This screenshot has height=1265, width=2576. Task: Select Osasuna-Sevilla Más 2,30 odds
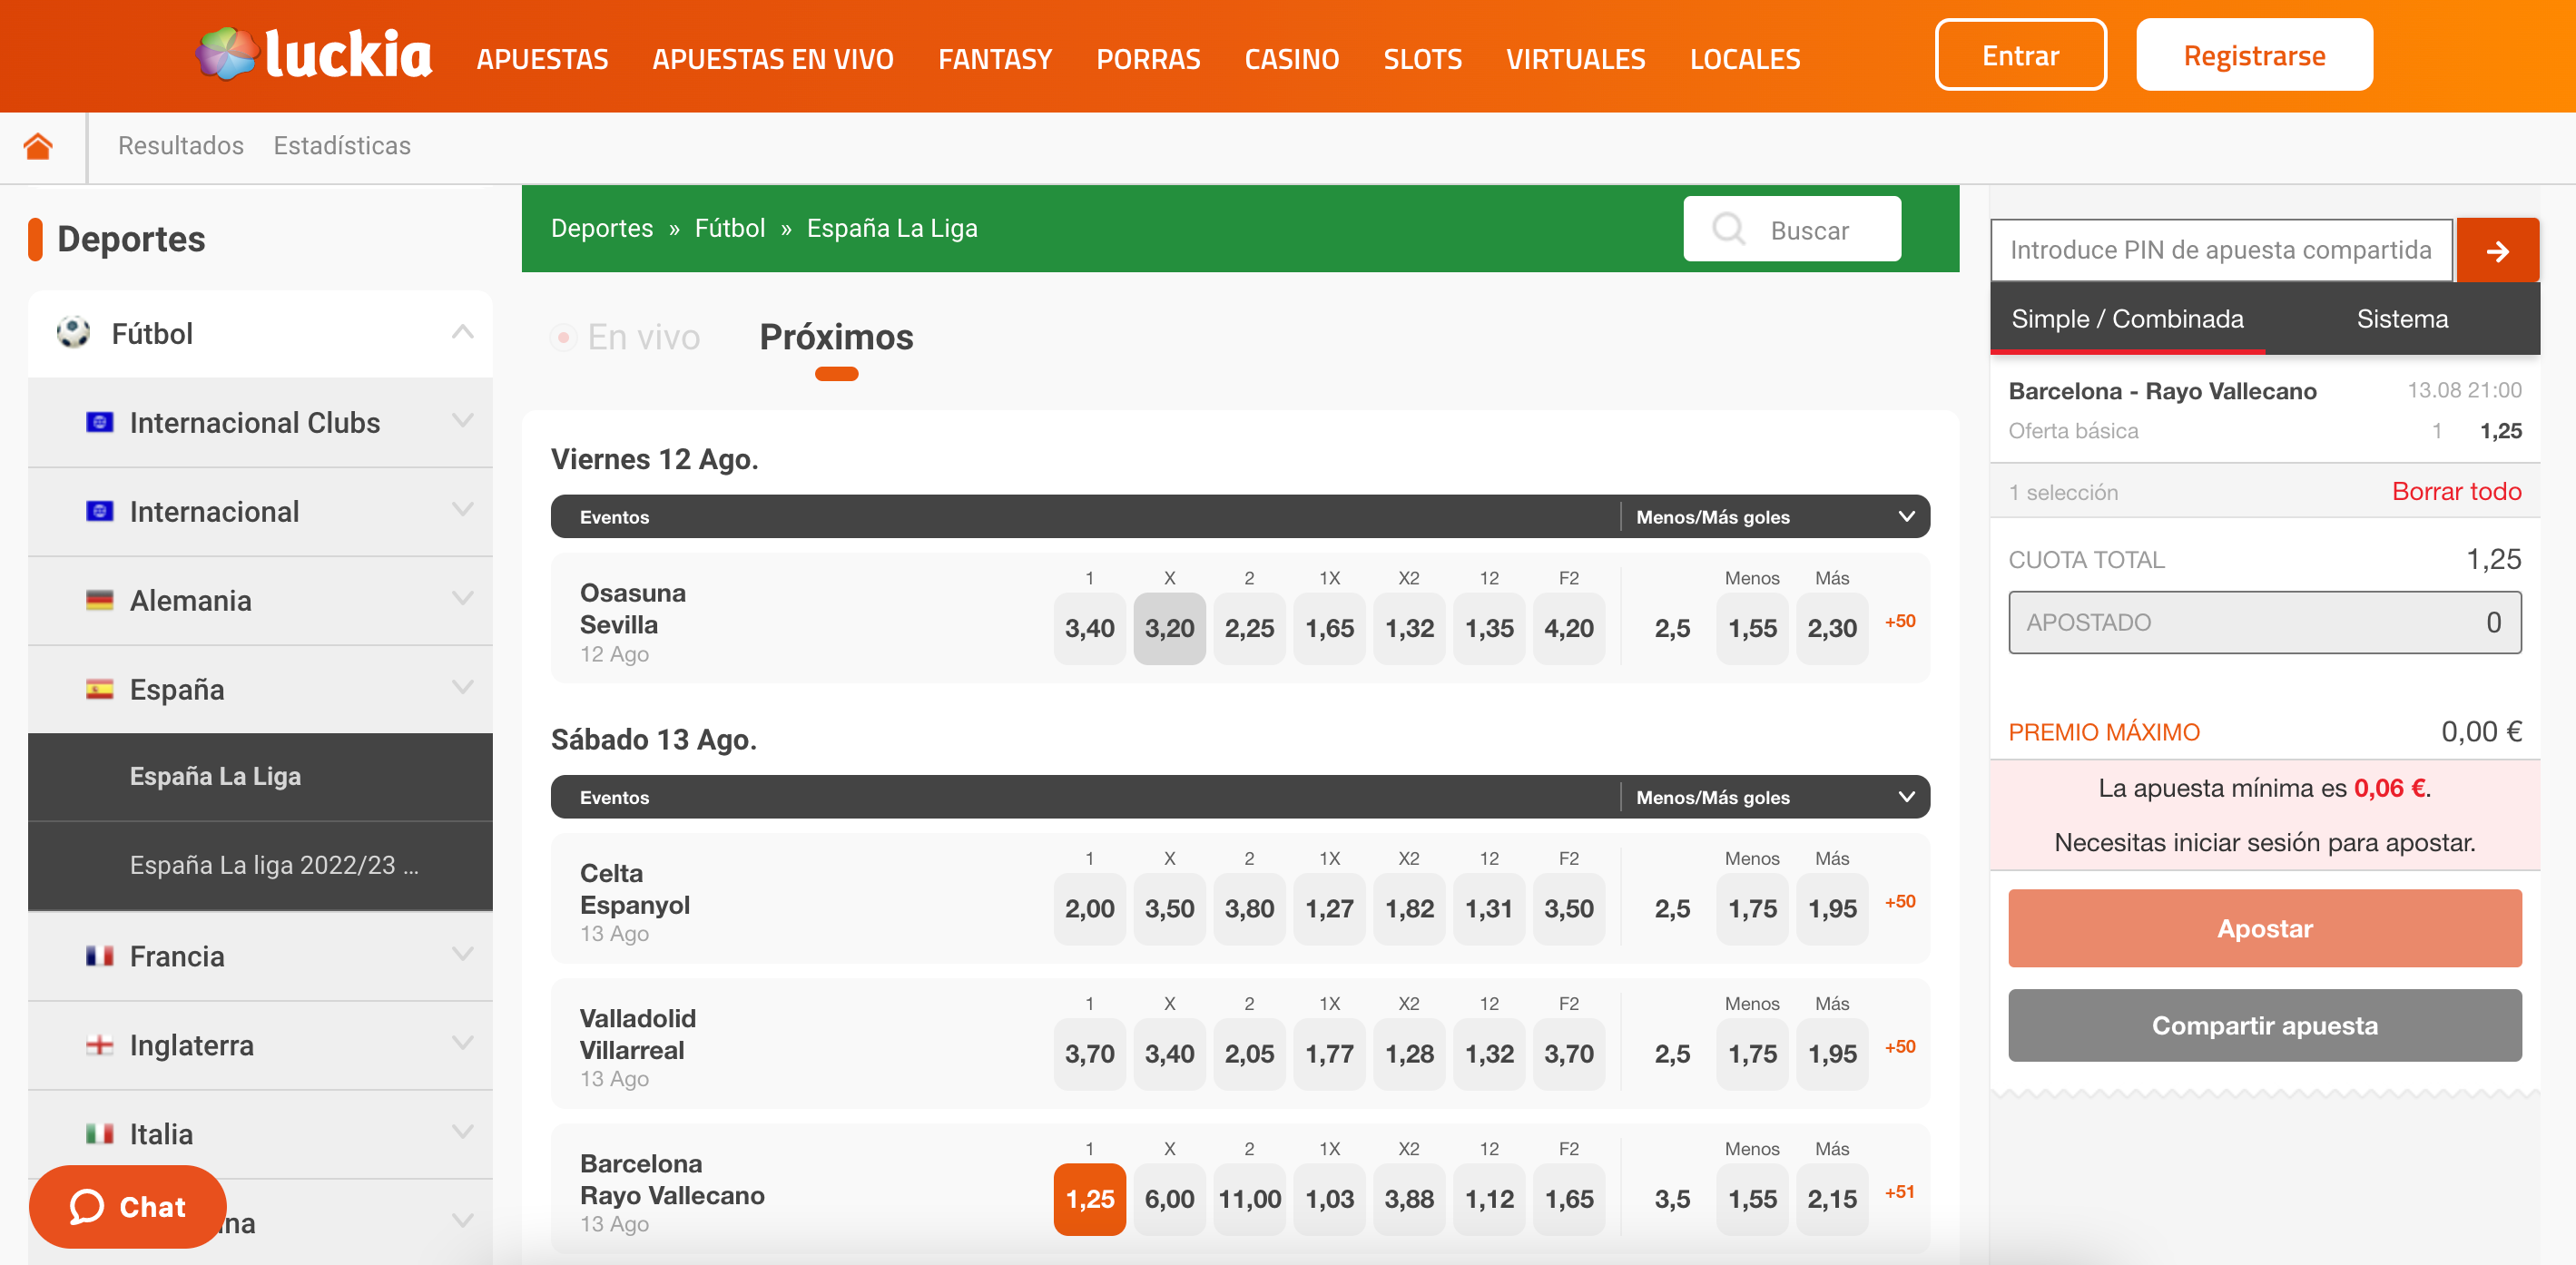pos(1832,628)
